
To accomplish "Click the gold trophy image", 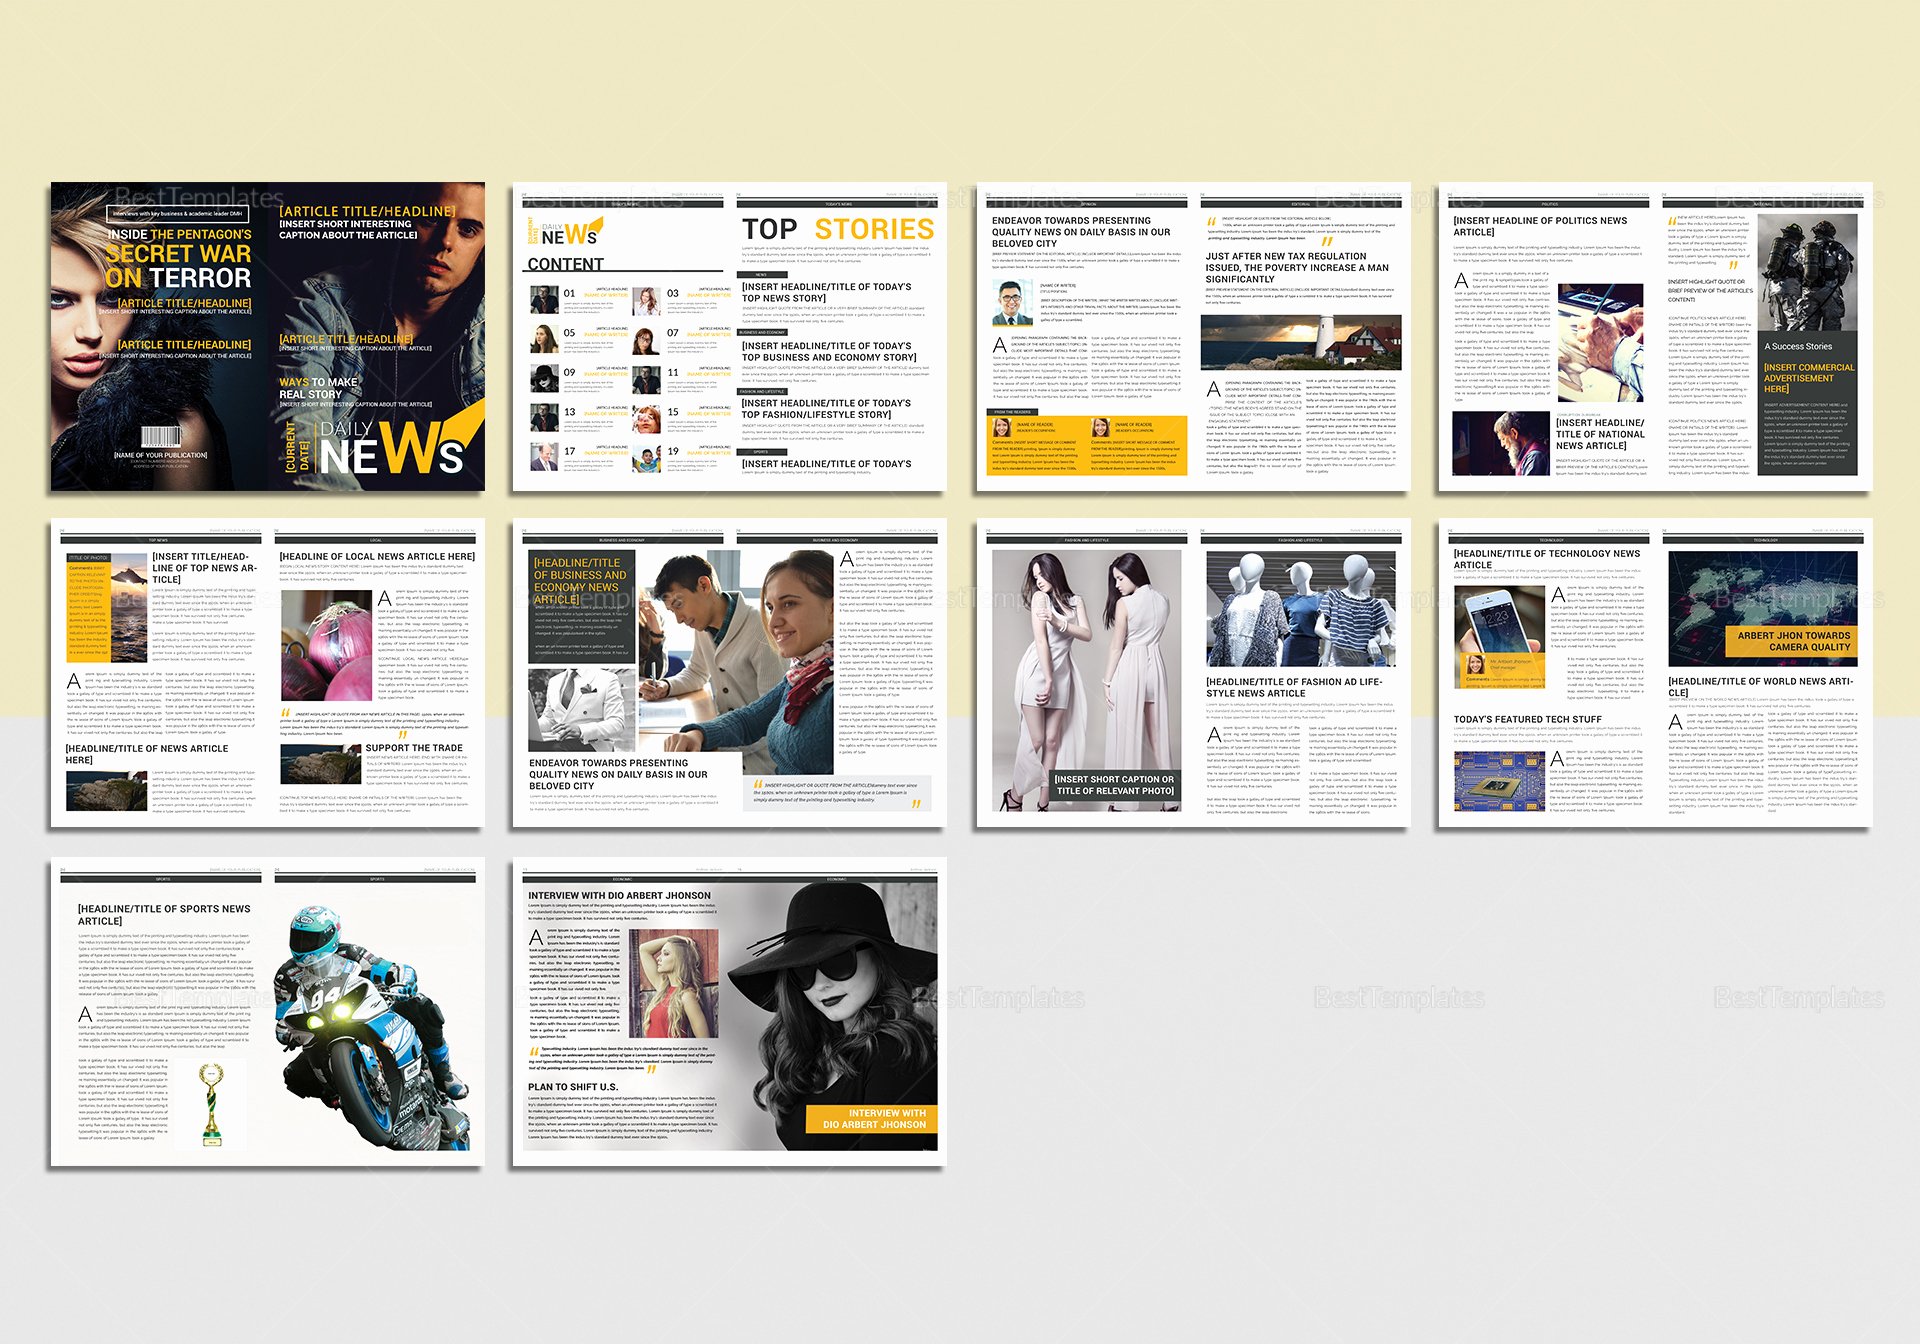I will point(211,1104).
